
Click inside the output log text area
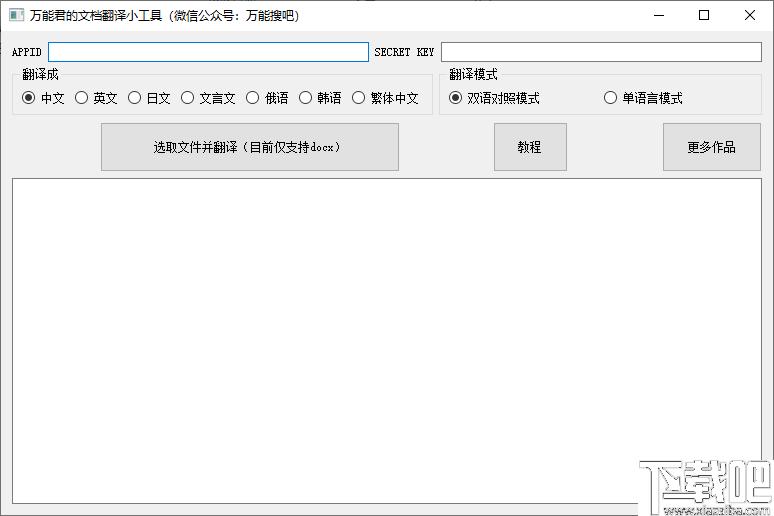click(387, 341)
